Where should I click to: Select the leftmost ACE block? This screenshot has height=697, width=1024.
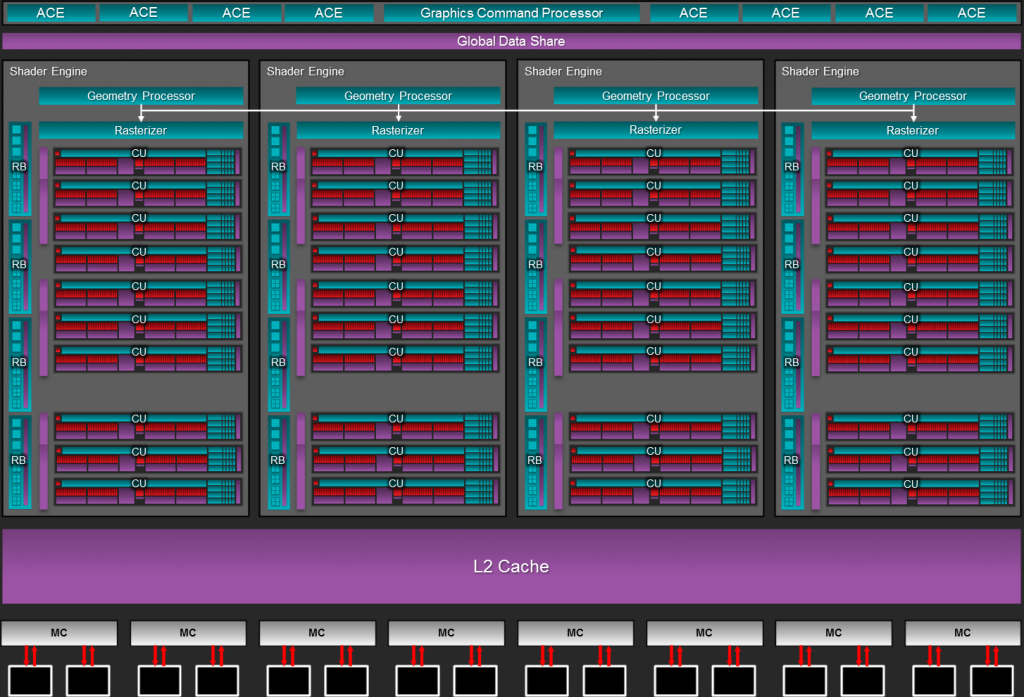click(50, 13)
